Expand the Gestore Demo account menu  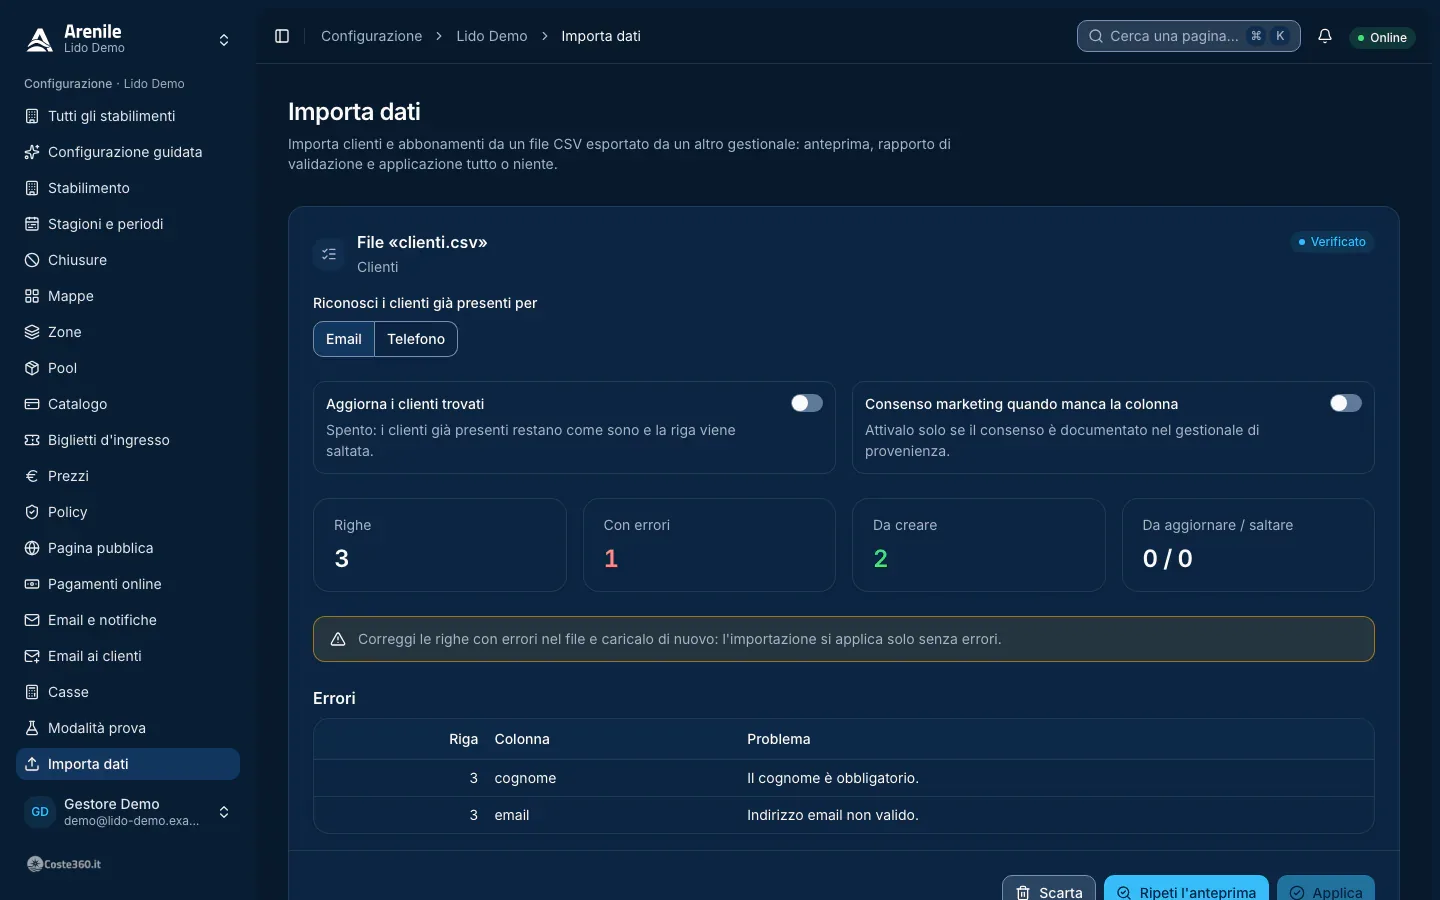point(224,812)
